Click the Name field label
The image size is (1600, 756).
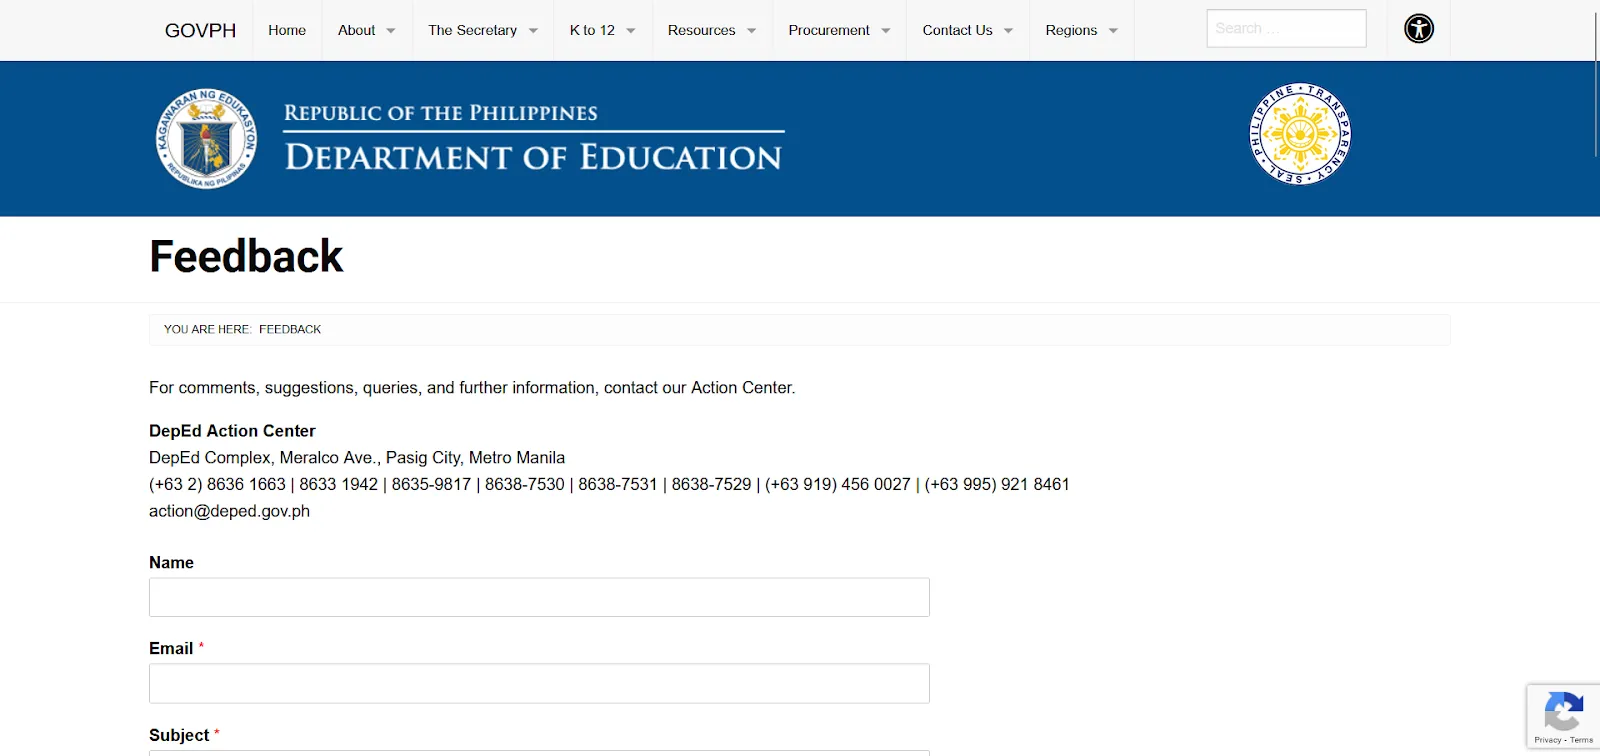(x=171, y=563)
